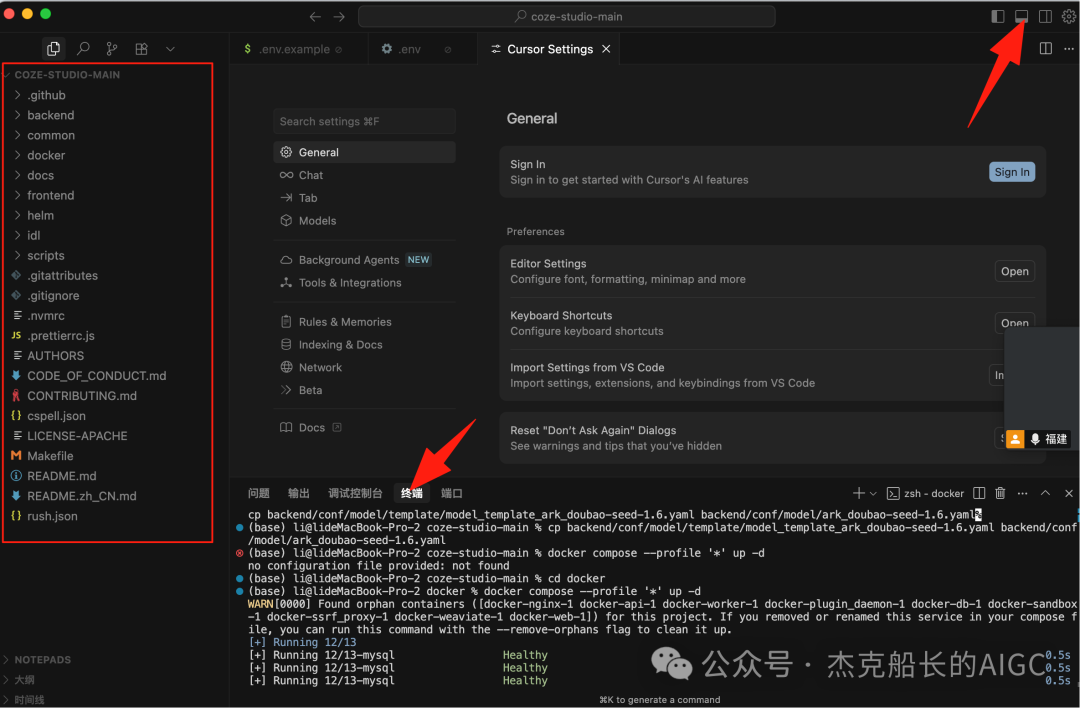Switch to the 输出 panel tab
Viewport: 1080px width, 708px height.
[x=298, y=493]
